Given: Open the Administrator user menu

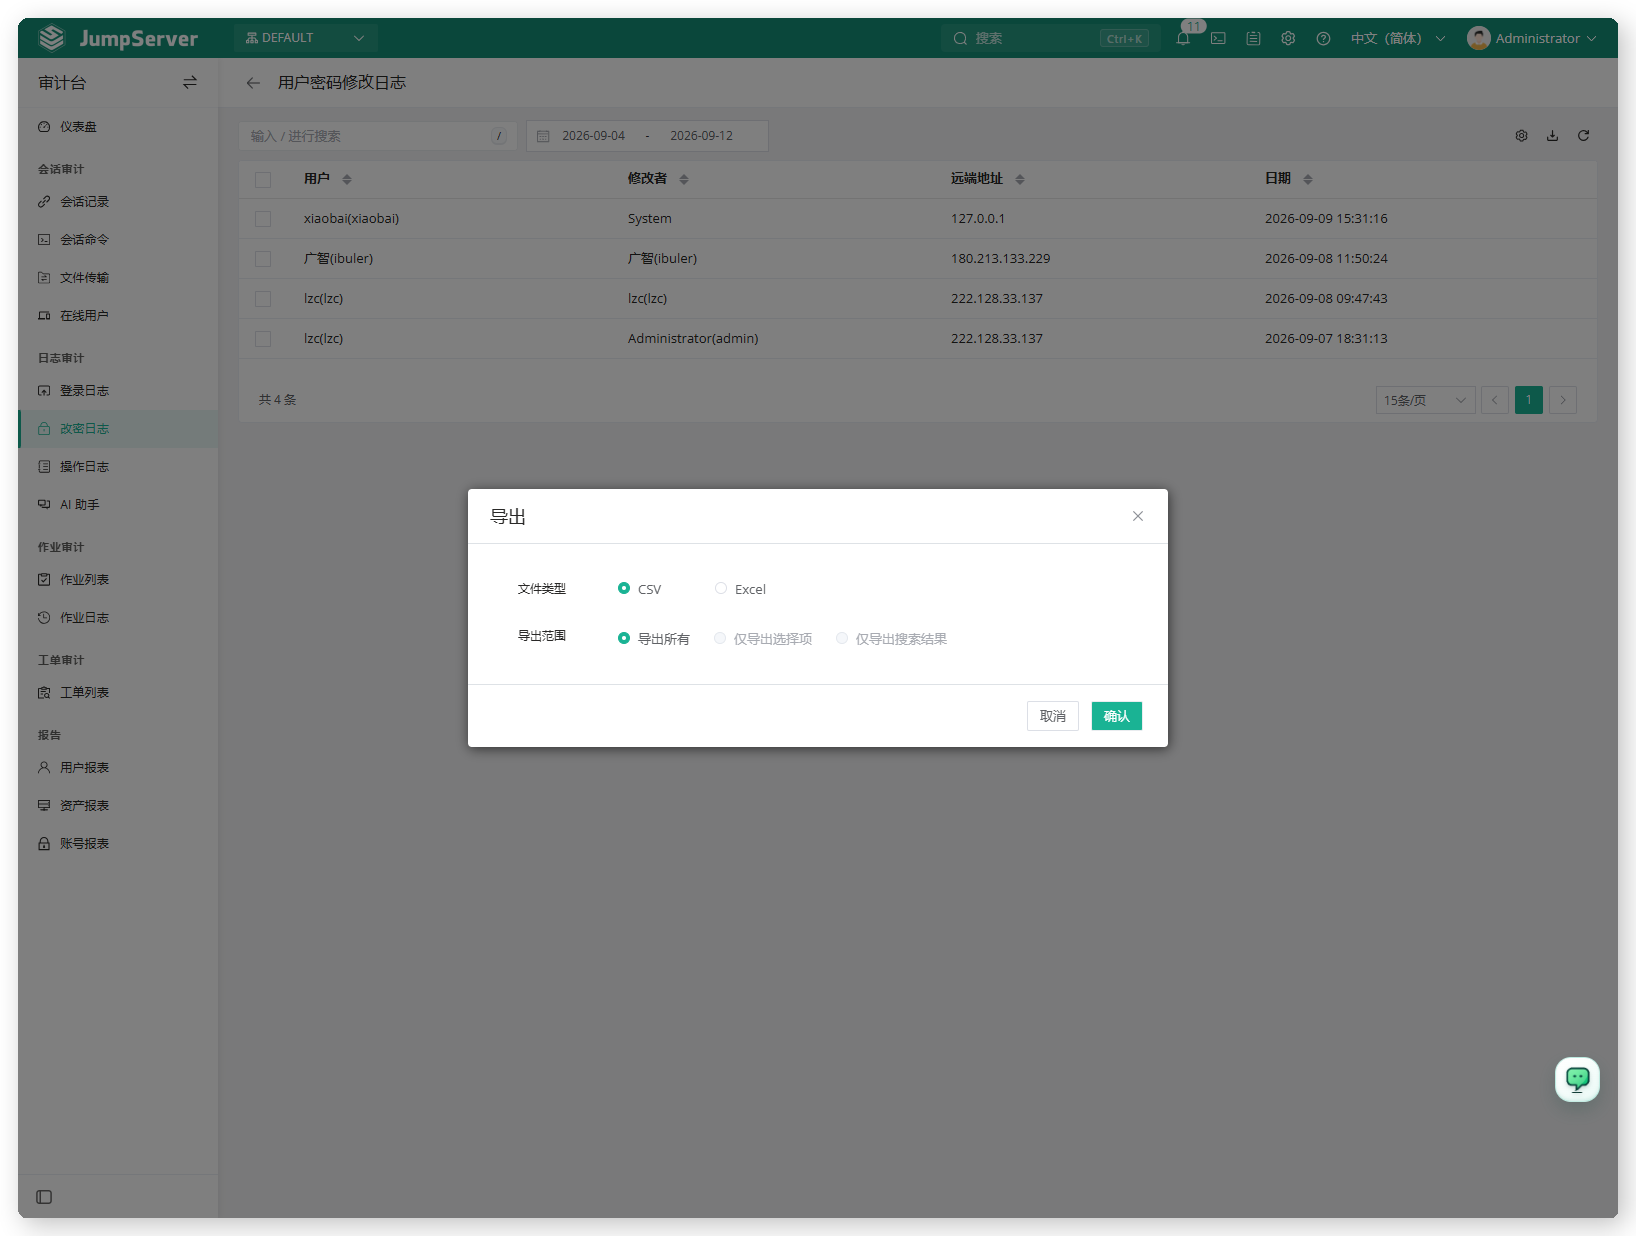Looking at the screenshot, I should 1531,38.
